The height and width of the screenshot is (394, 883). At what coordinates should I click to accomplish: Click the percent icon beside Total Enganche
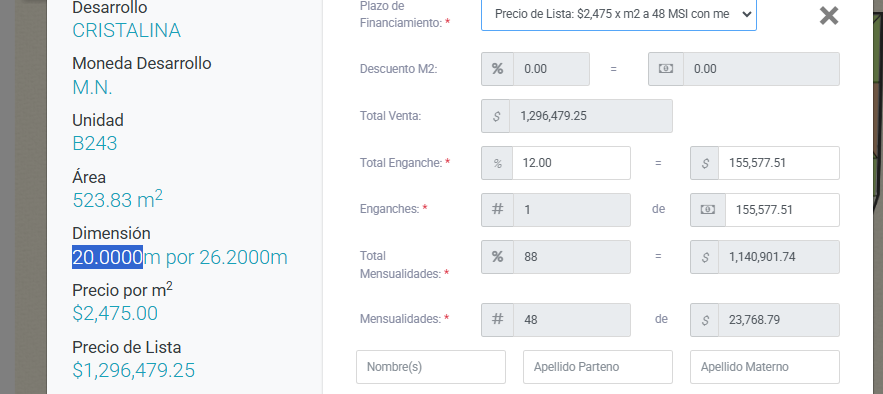[497, 163]
